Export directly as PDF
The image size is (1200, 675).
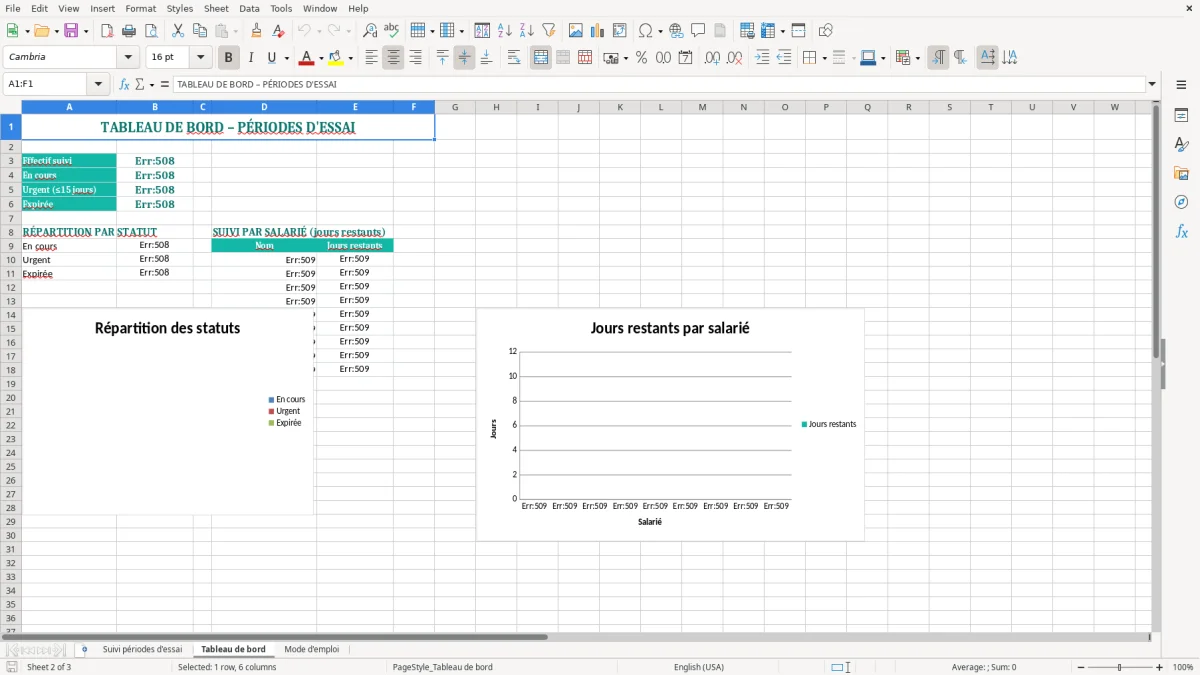coord(107,31)
